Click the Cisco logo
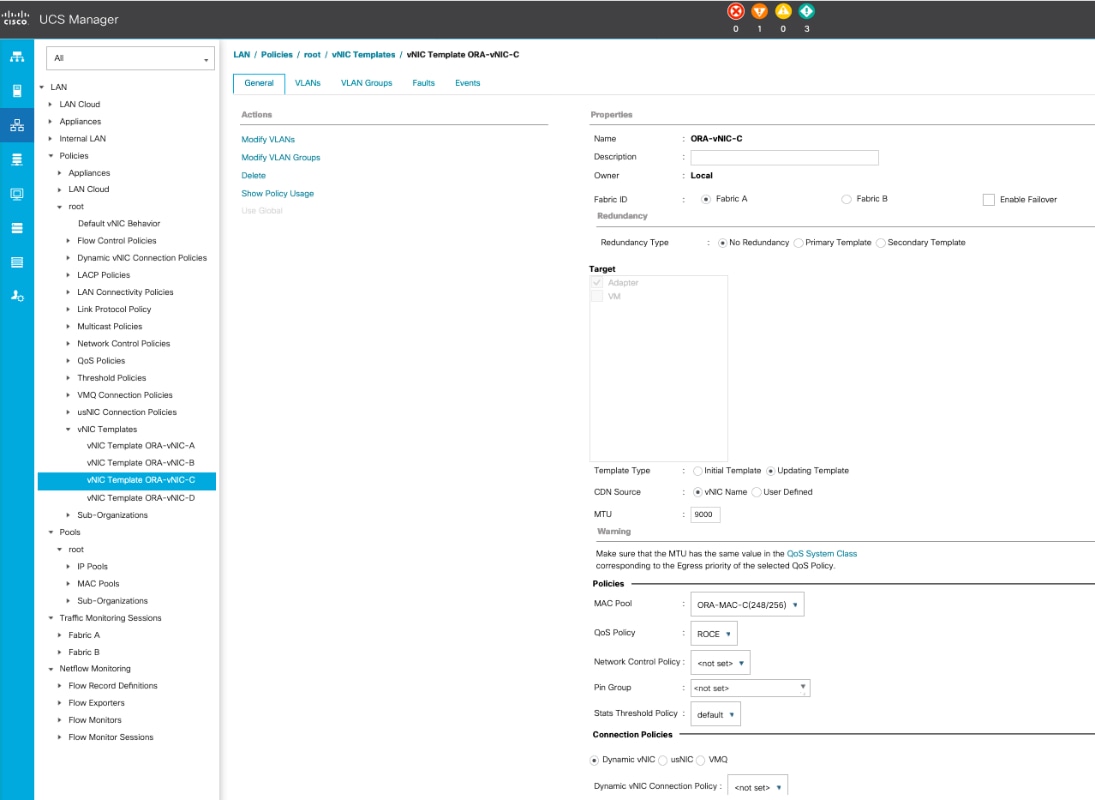 tap(15, 17)
